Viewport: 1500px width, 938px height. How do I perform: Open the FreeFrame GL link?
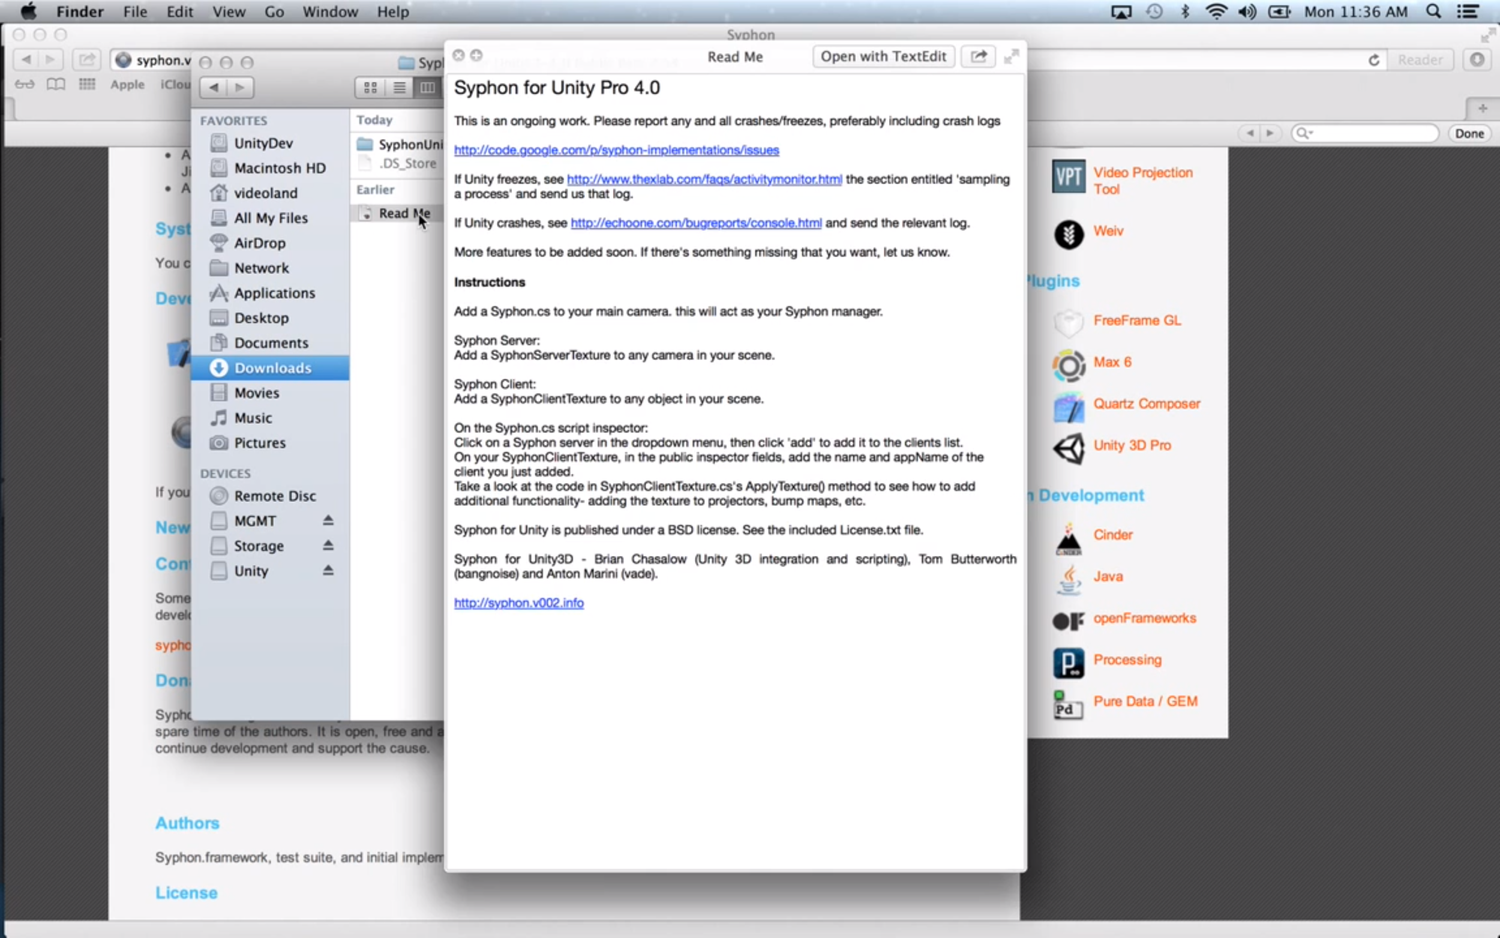tap(1137, 320)
